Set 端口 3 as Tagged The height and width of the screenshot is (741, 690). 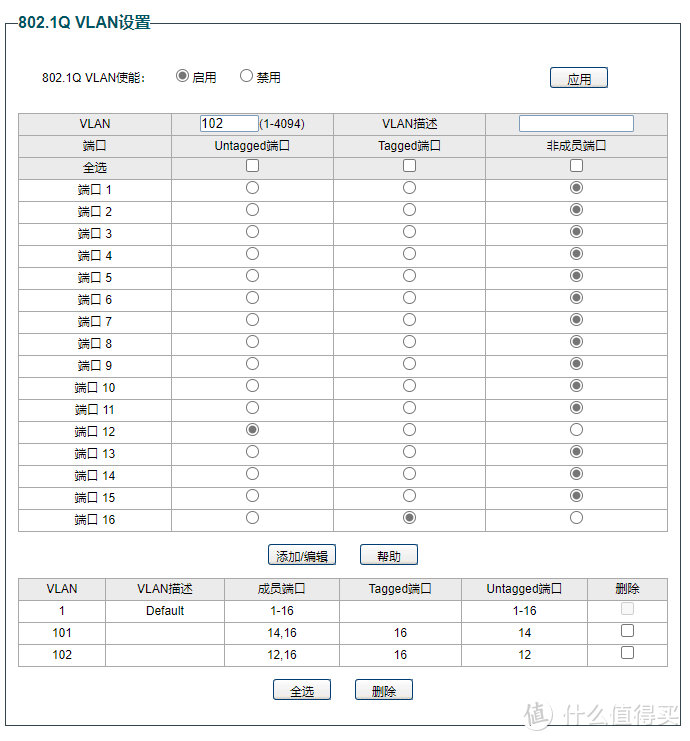409,232
